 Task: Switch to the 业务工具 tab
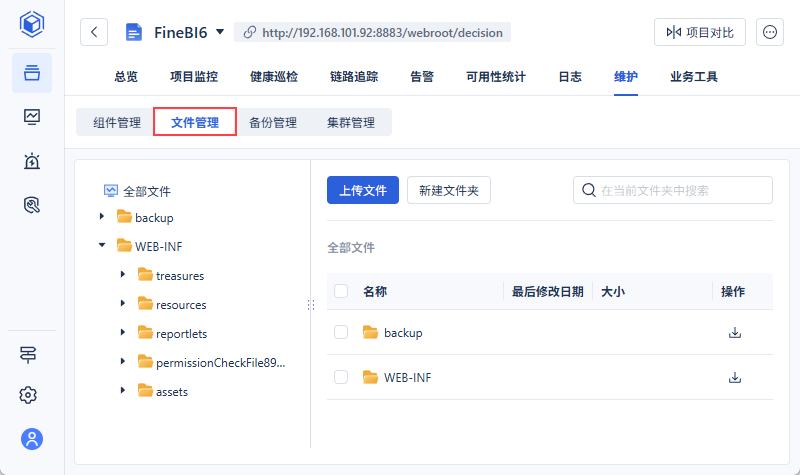click(694, 77)
